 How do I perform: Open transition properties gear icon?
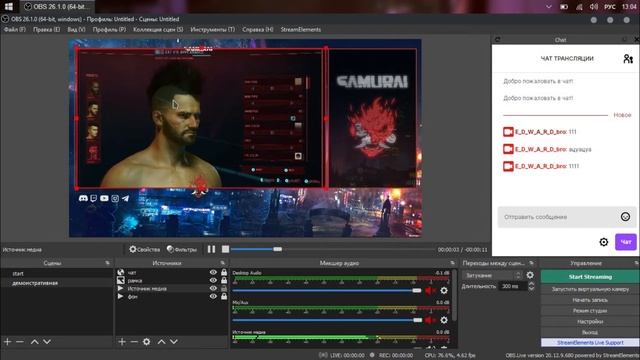coord(530,275)
